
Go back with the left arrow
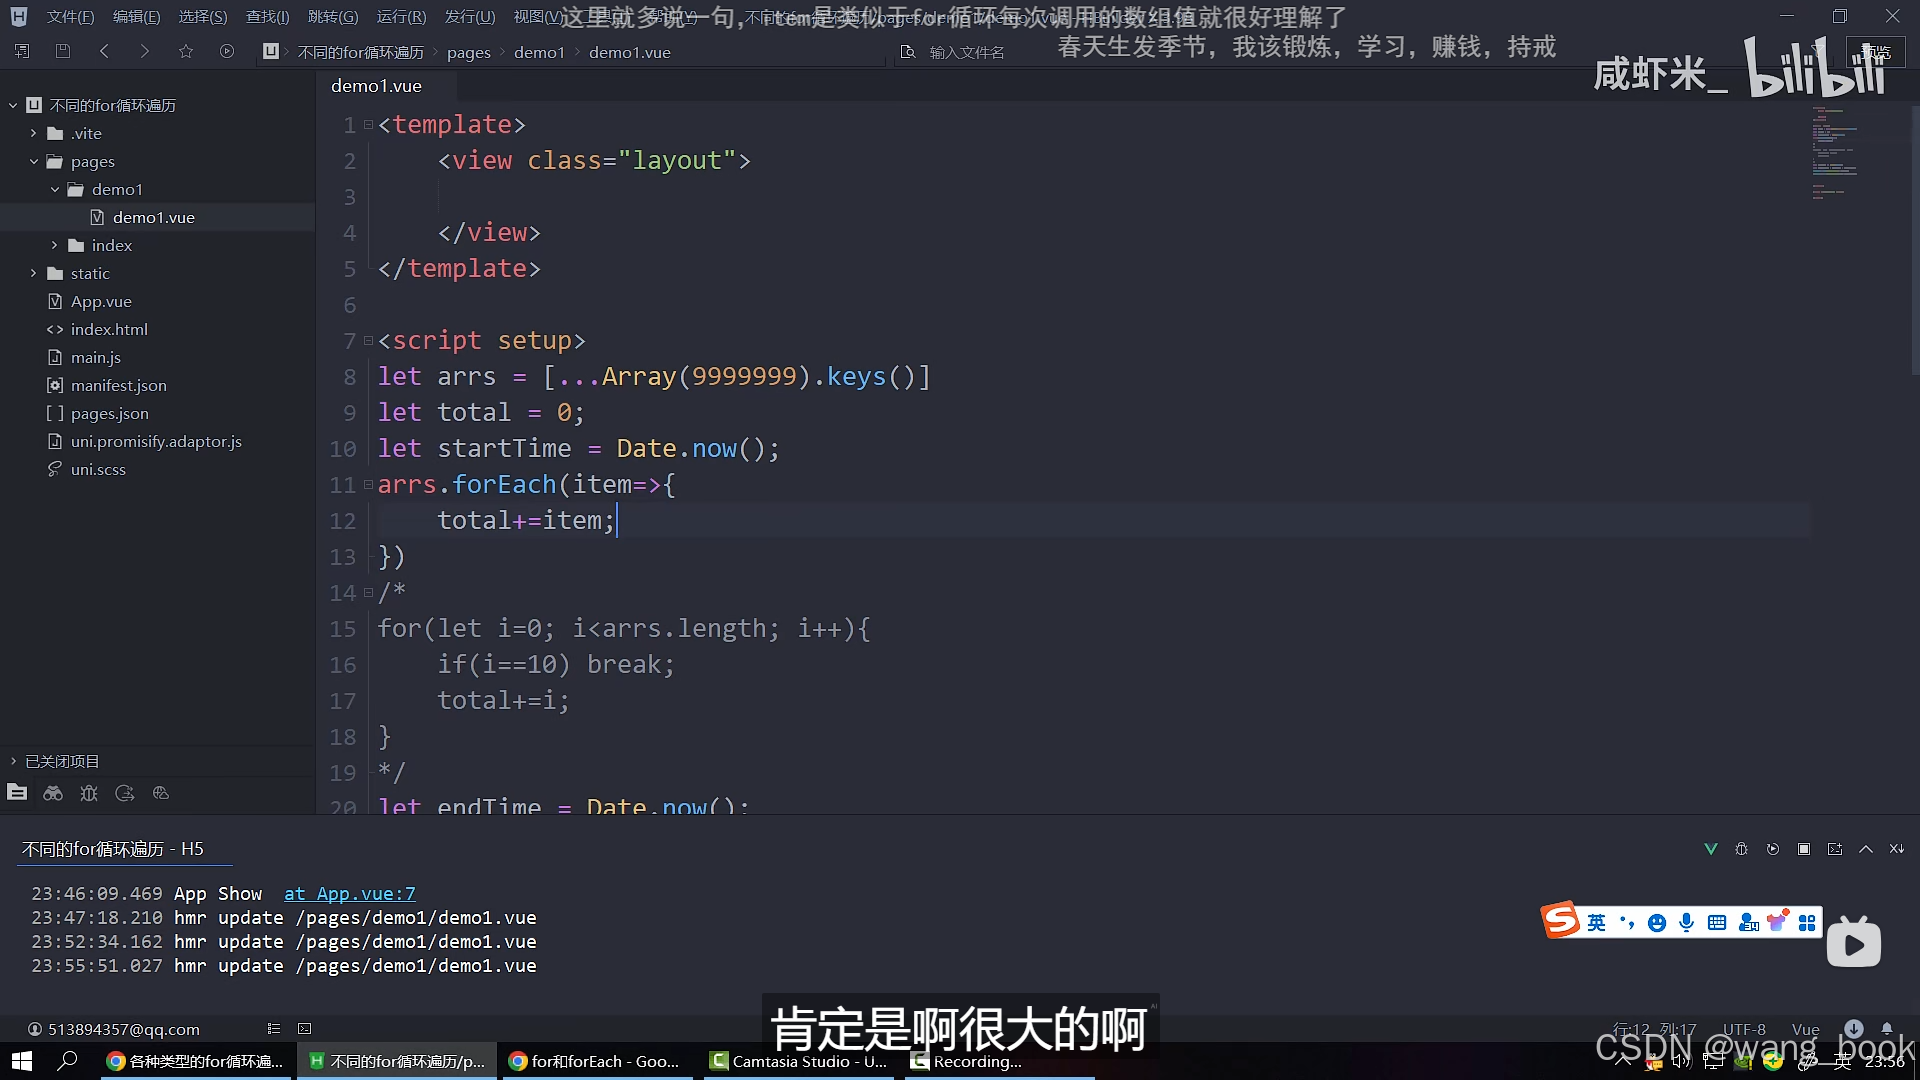tap(104, 51)
